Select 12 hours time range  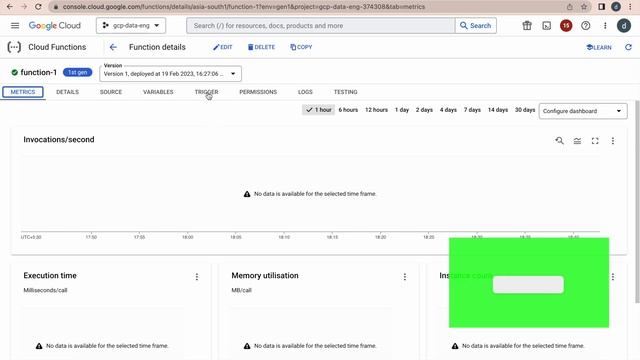(x=376, y=110)
